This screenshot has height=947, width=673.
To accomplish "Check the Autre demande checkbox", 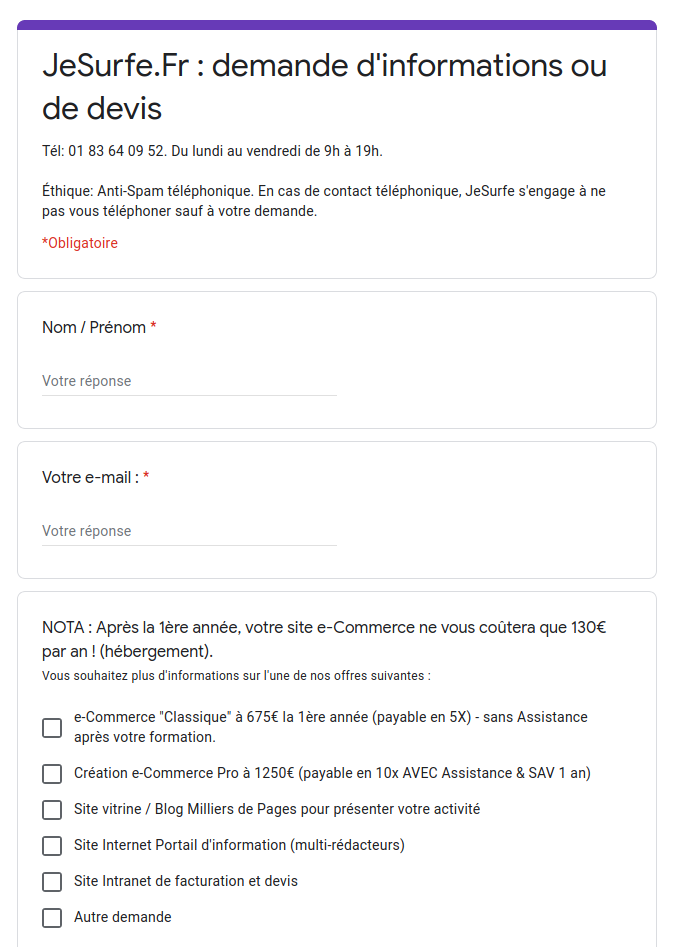I will (x=52, y=918).
